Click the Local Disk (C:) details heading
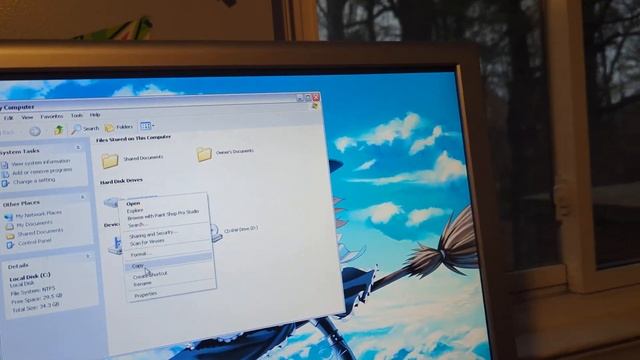Screen dimensions: 640x360 click(x=30, y=276)
